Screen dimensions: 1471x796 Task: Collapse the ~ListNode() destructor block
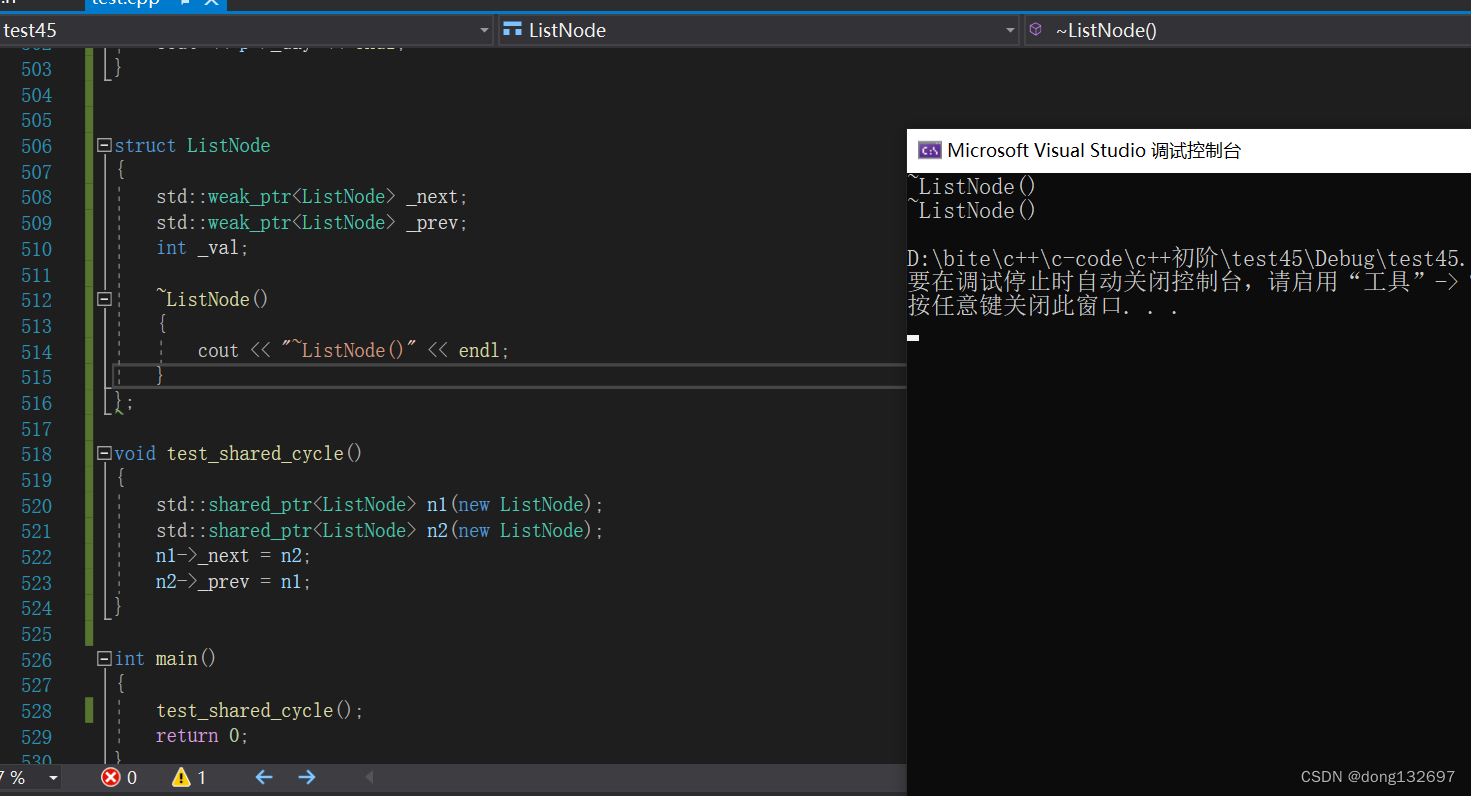104,299
